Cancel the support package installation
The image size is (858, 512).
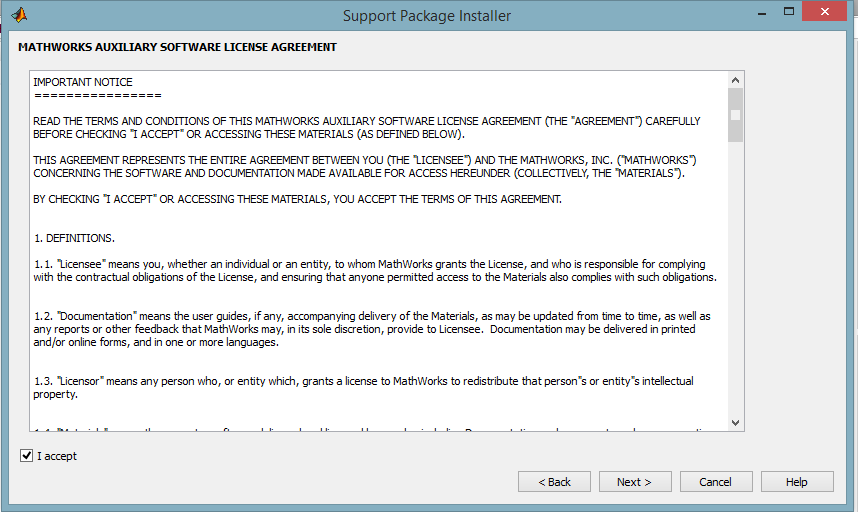pyautogui.click(x=716, y=482)
